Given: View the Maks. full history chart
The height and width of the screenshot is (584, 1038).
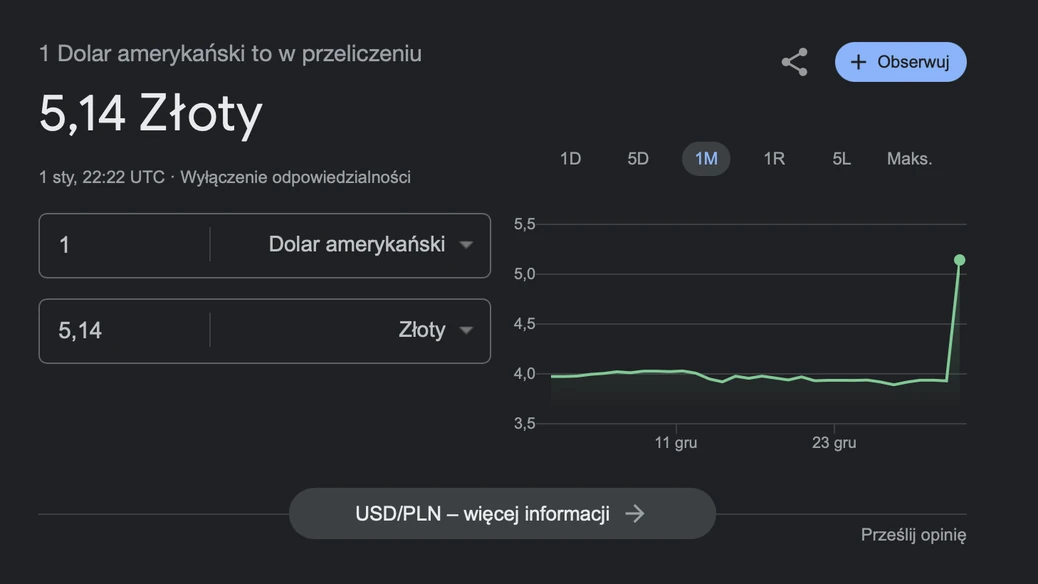Looking at the screenshot, I should tap(909, 159).
